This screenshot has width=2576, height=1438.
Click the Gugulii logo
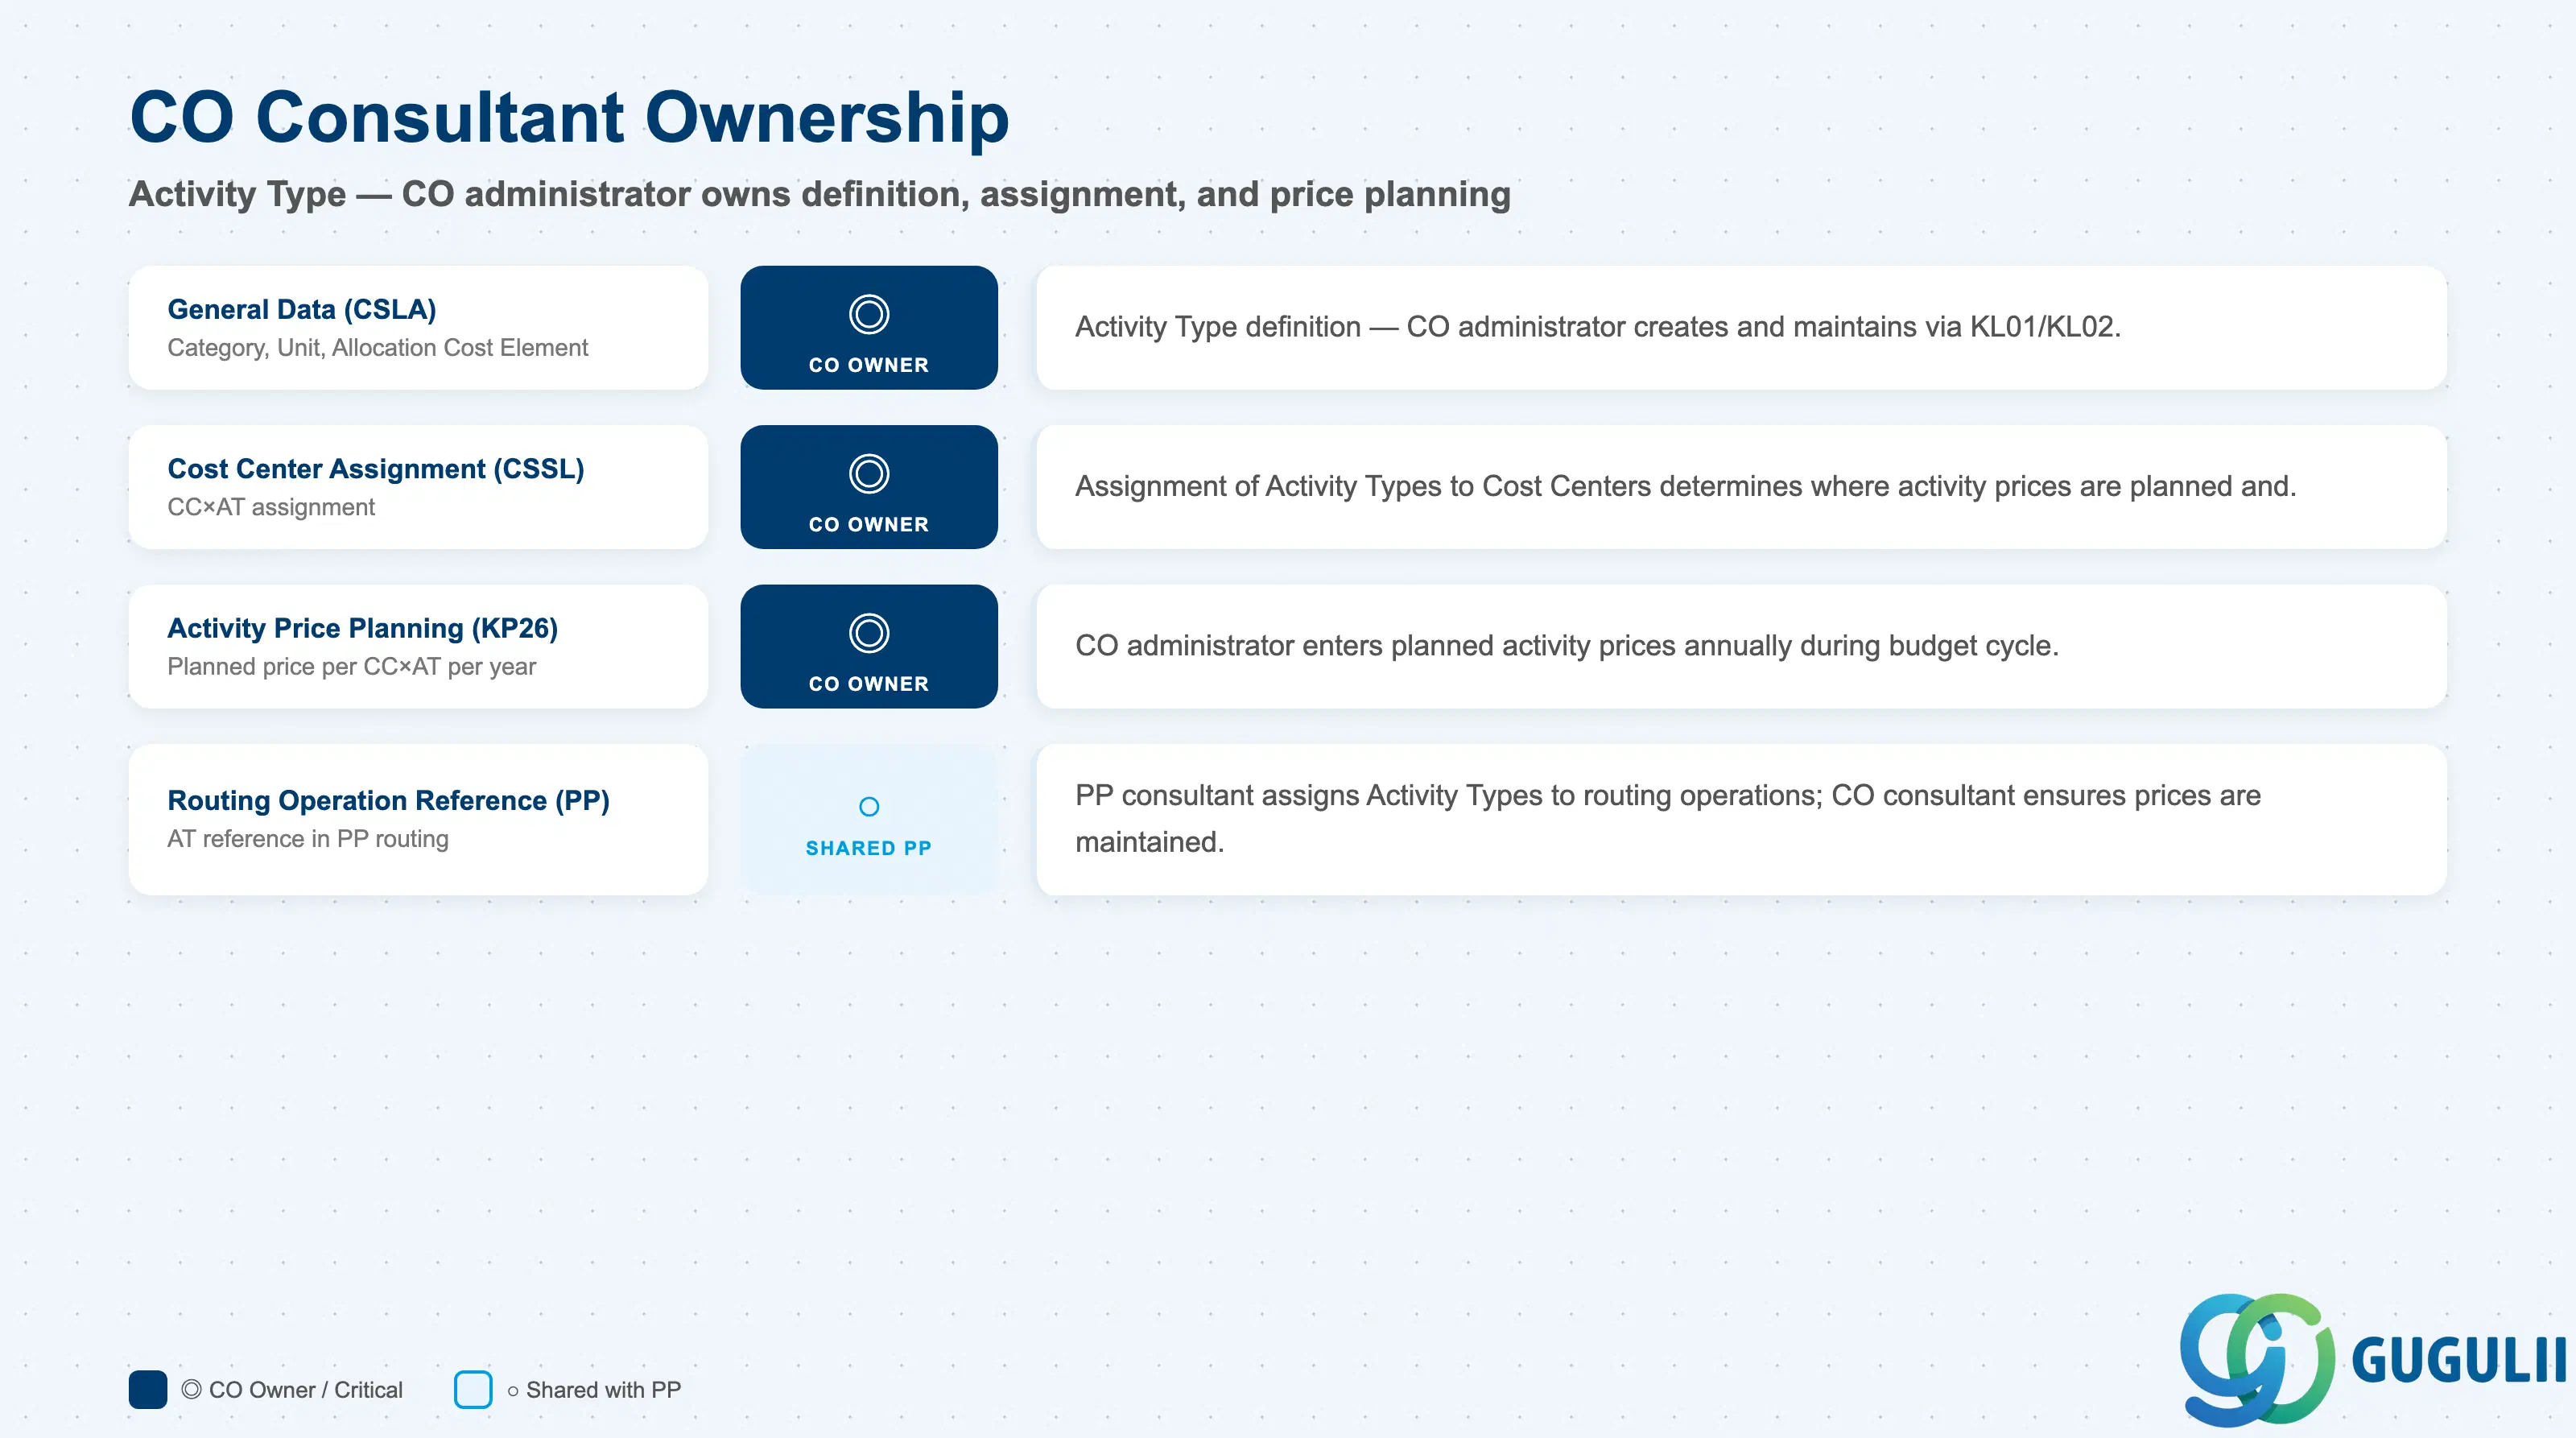coord(2372,1358)
